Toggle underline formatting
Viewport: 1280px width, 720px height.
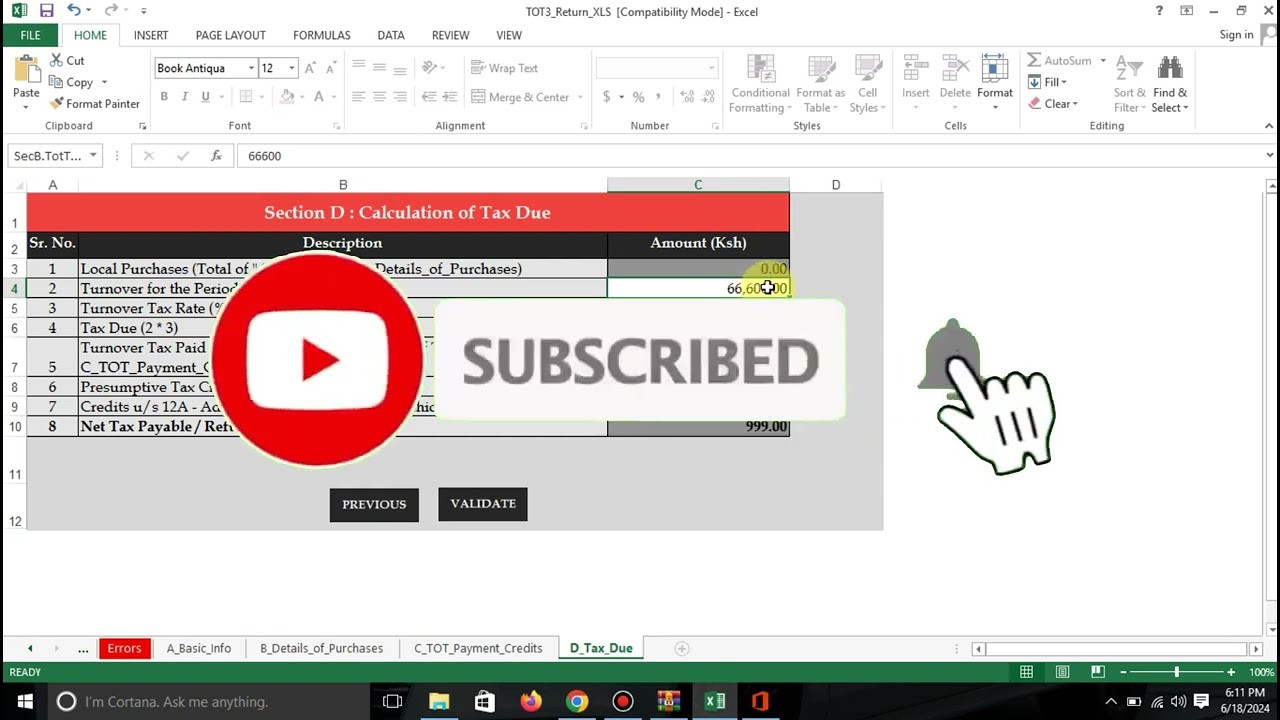[205, 97]
